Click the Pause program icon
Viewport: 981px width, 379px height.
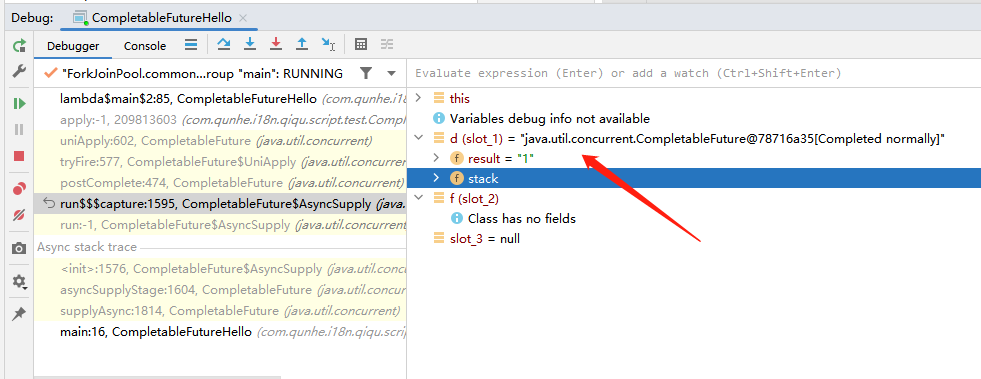[19, 129]
